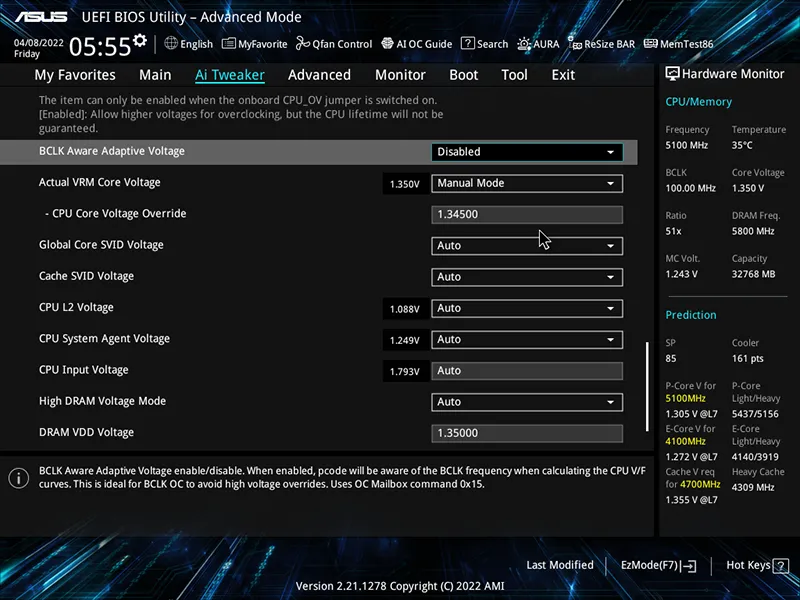
Task: Click the ReSize BAR icon
Action: [575, 43]
